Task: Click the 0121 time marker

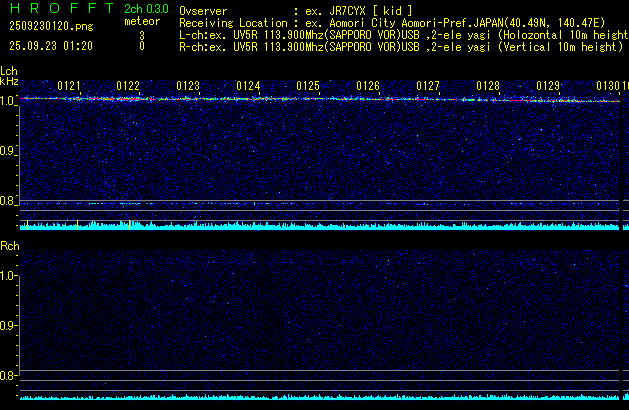Action: 69,87
